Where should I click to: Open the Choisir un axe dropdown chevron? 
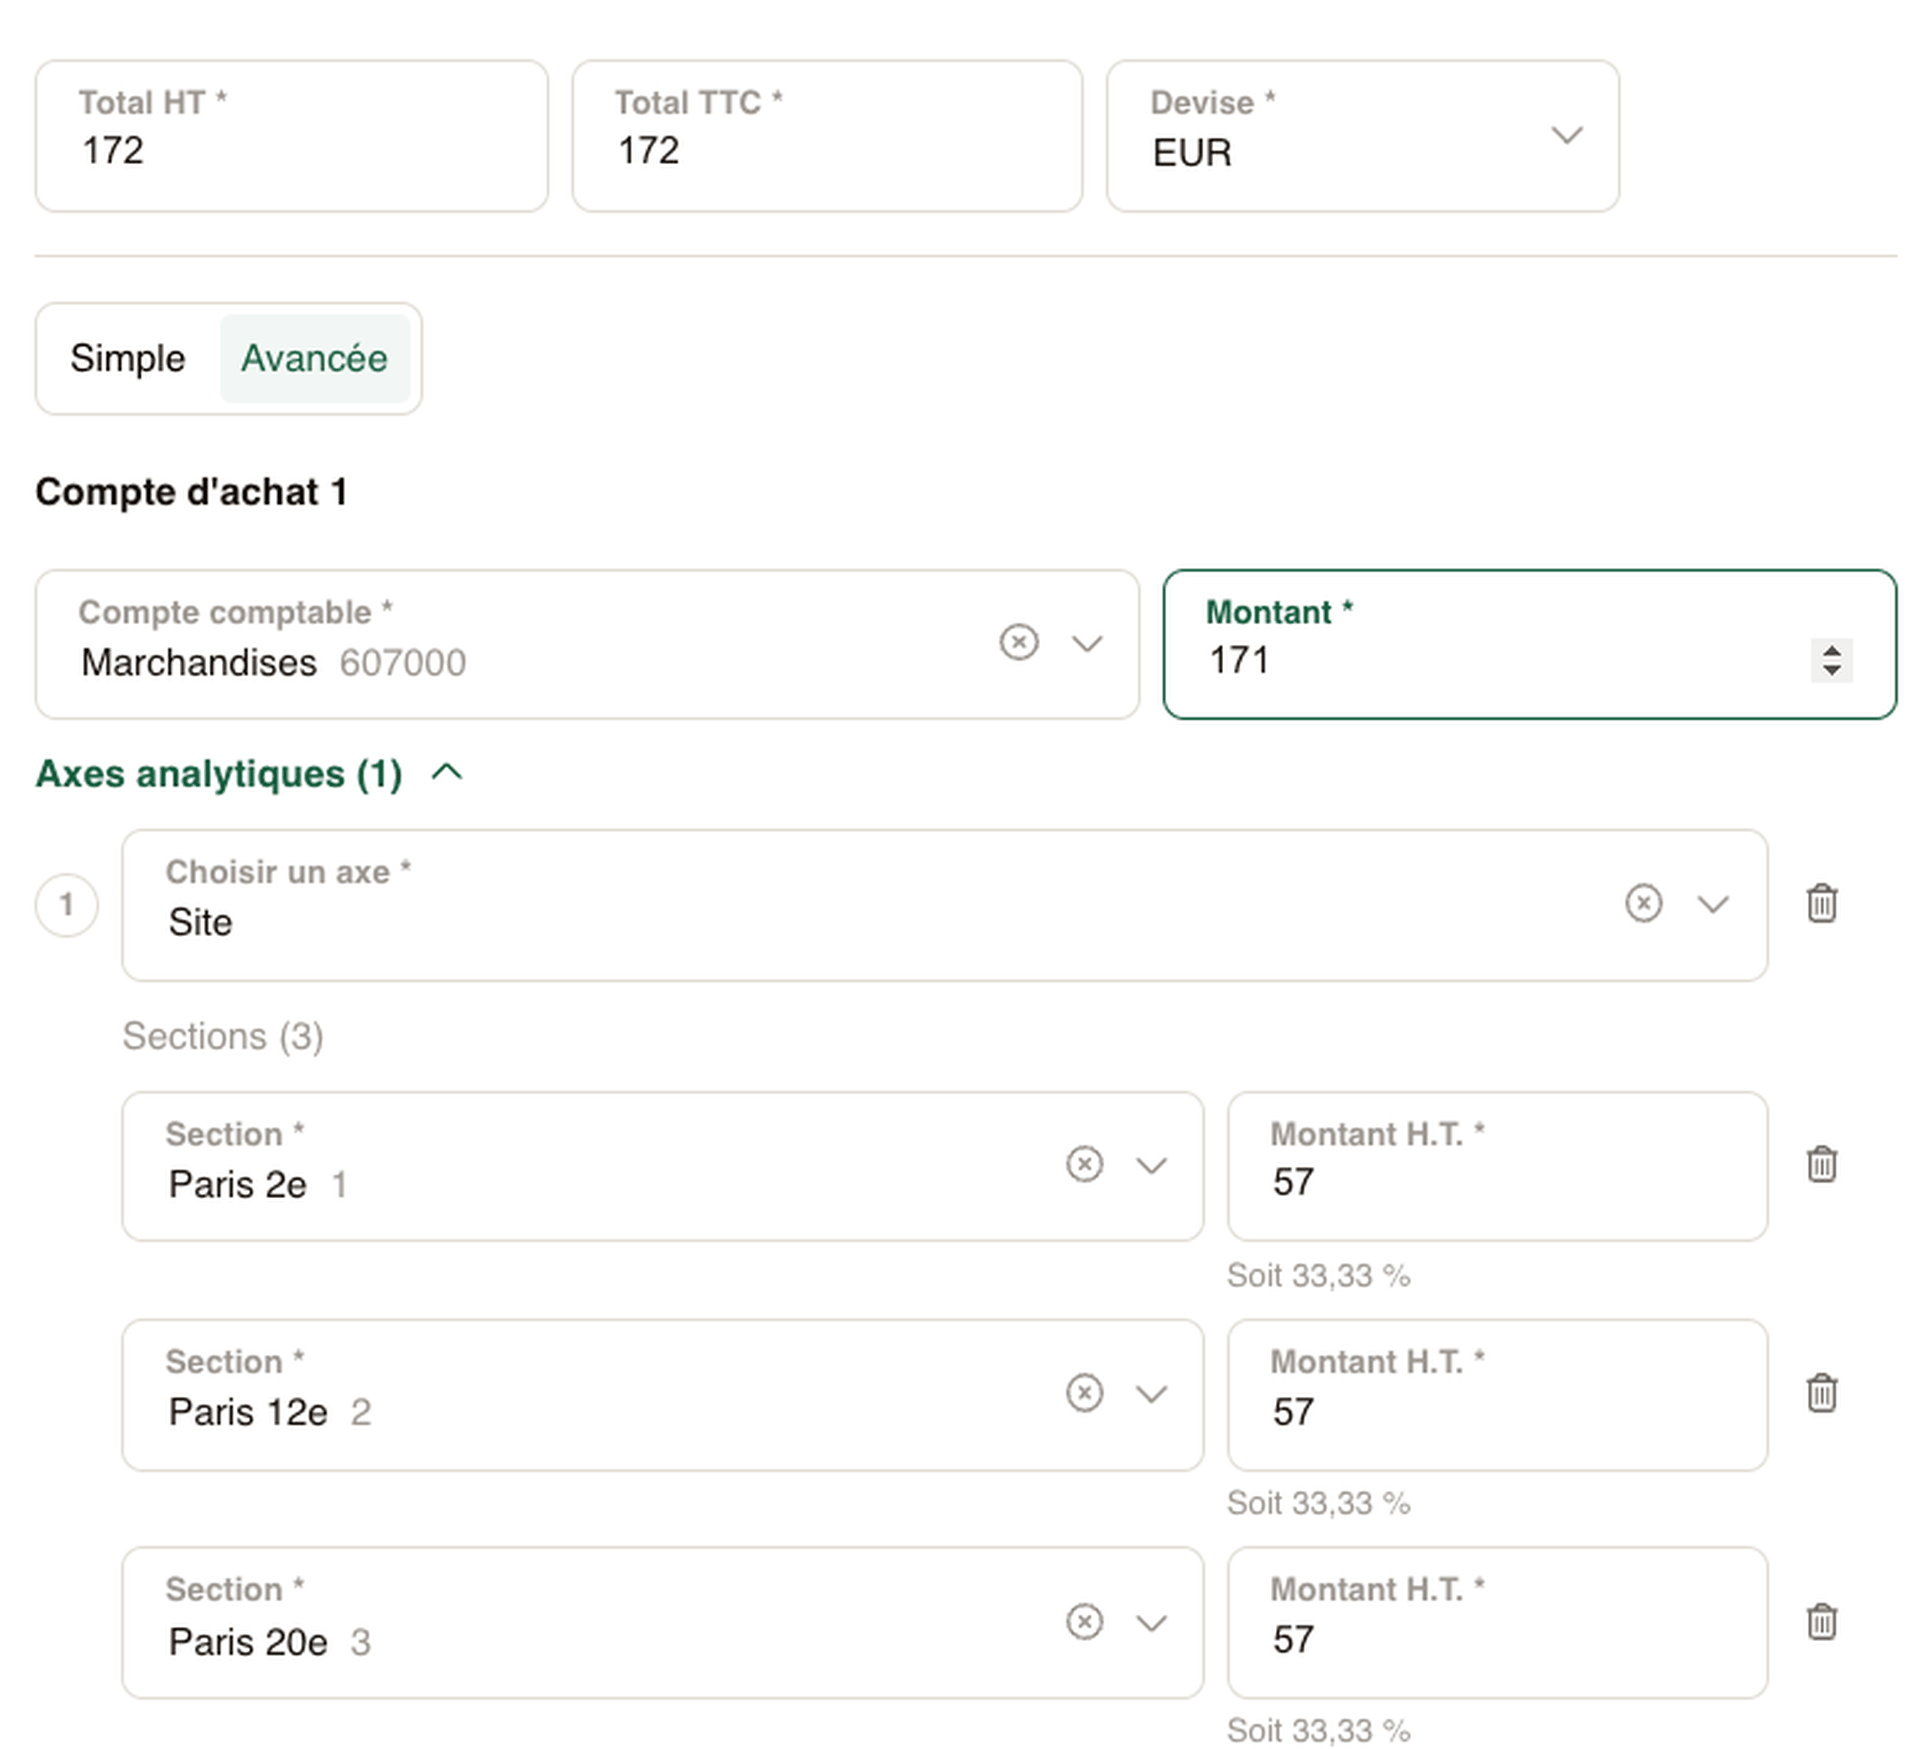[x=1713, y=904]
